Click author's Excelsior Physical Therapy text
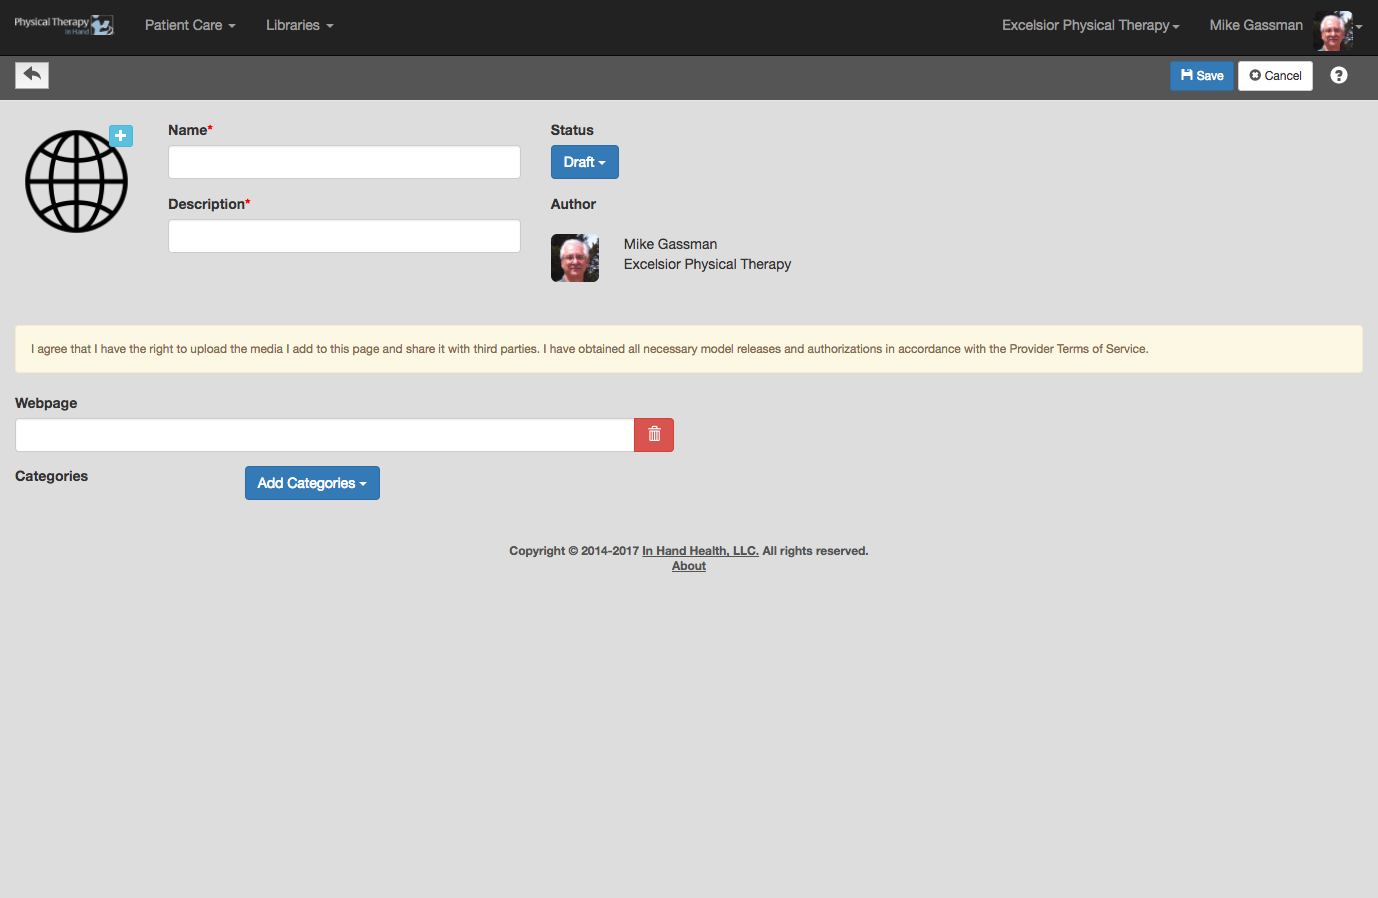The height and width of the screenshot is (898, 1378). coord(707,264)
